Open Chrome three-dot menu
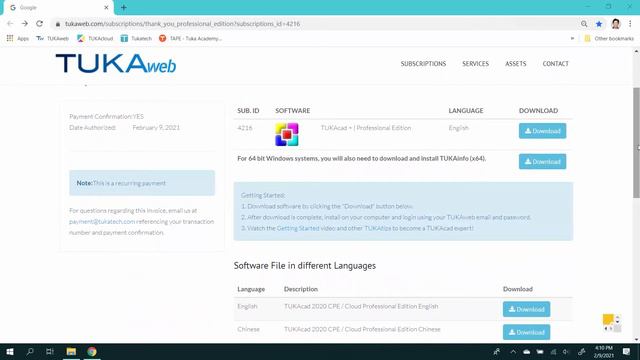 point(630,24)
